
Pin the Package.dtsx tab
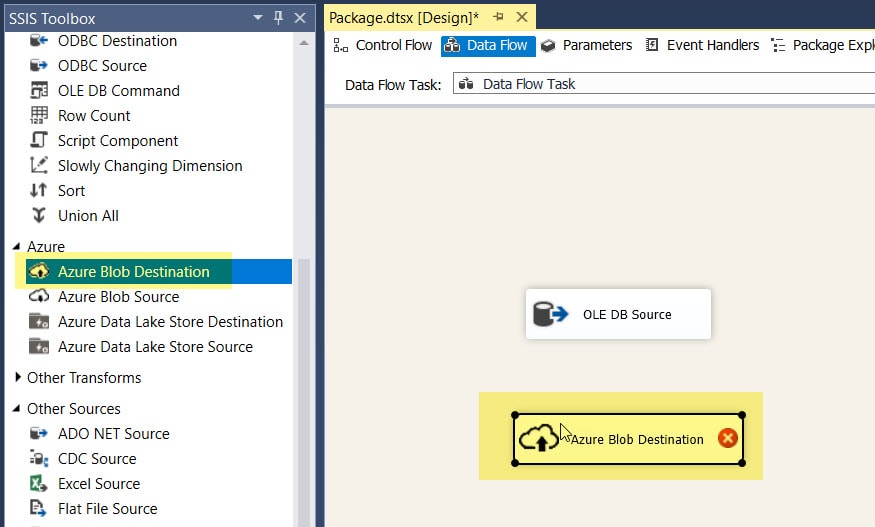[x=498, y=17]
